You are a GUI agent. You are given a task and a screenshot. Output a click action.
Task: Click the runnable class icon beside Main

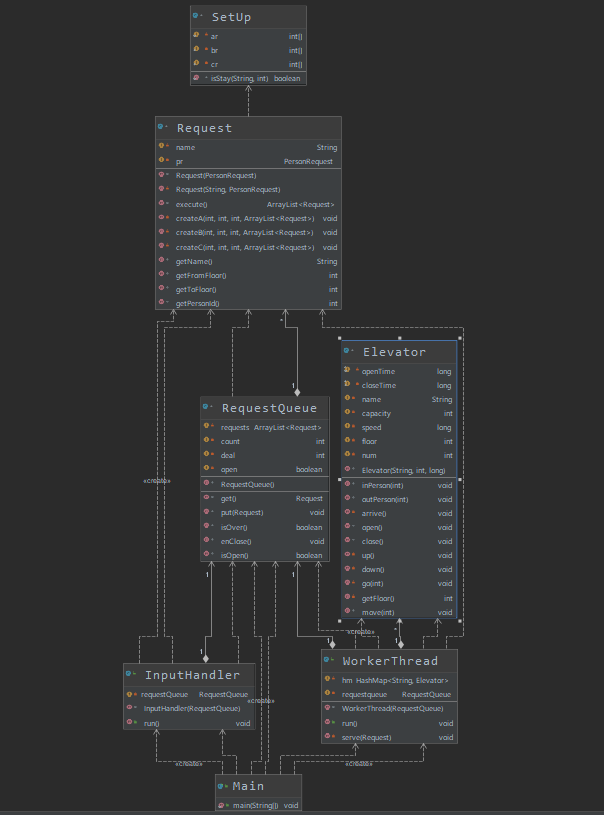coord(221,786)
